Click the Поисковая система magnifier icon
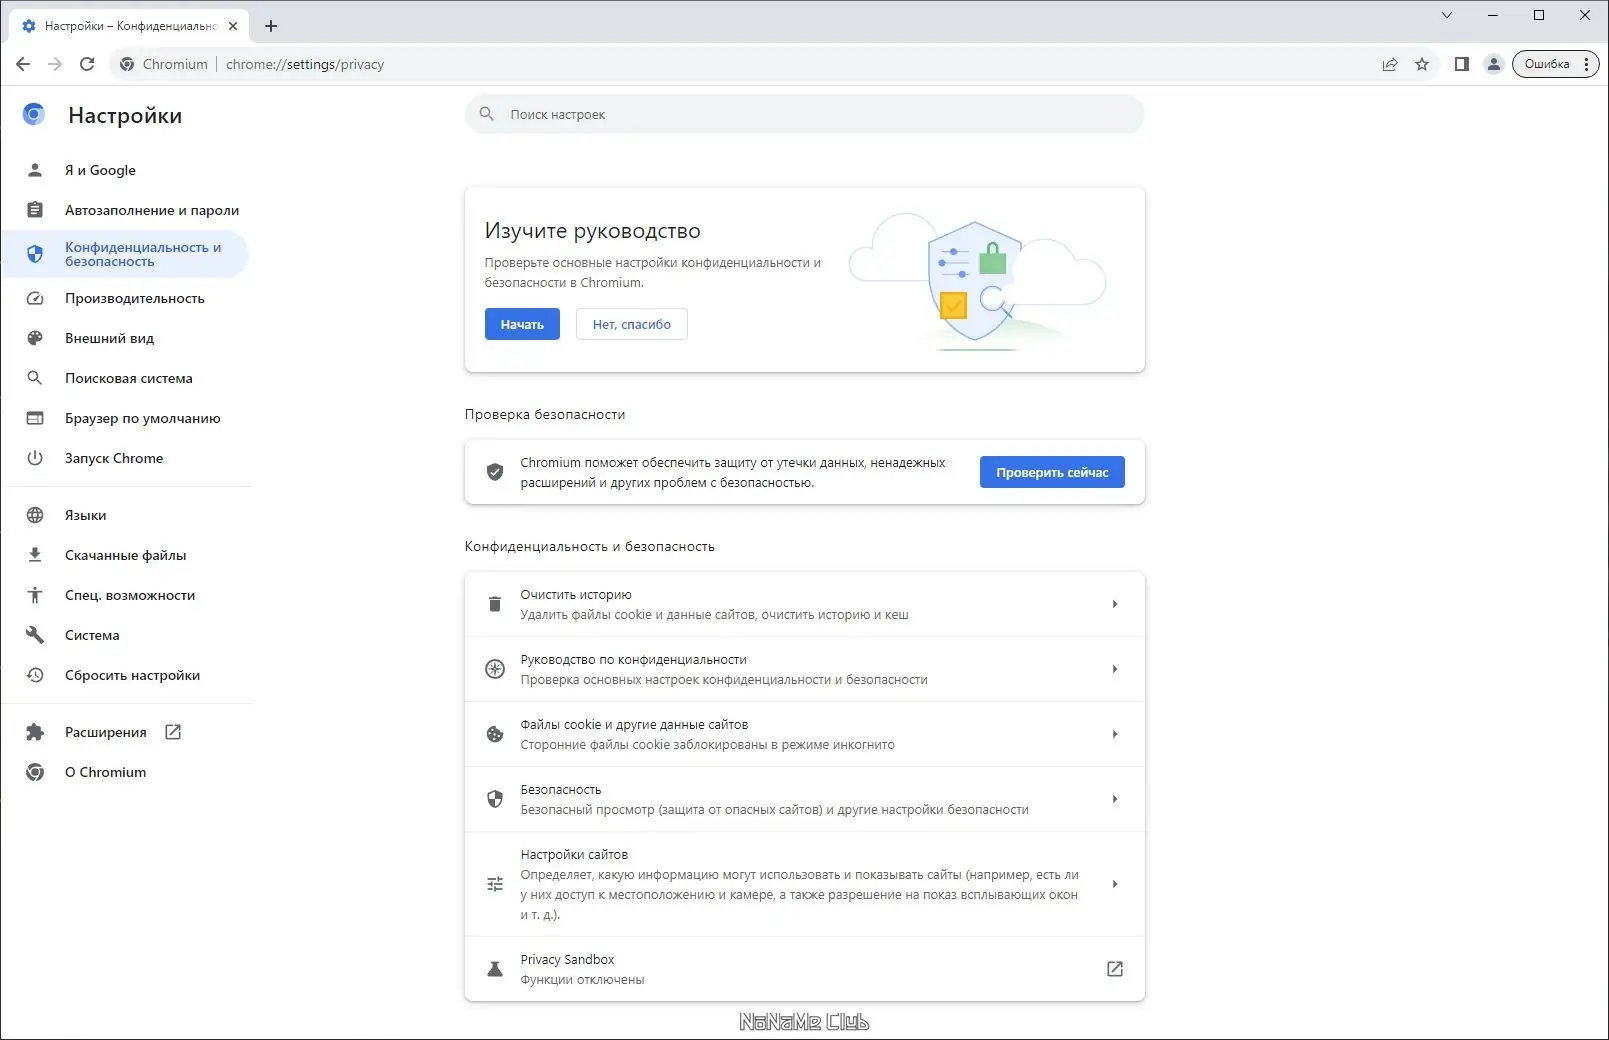 pyautogui.click(x=35, y=378)
